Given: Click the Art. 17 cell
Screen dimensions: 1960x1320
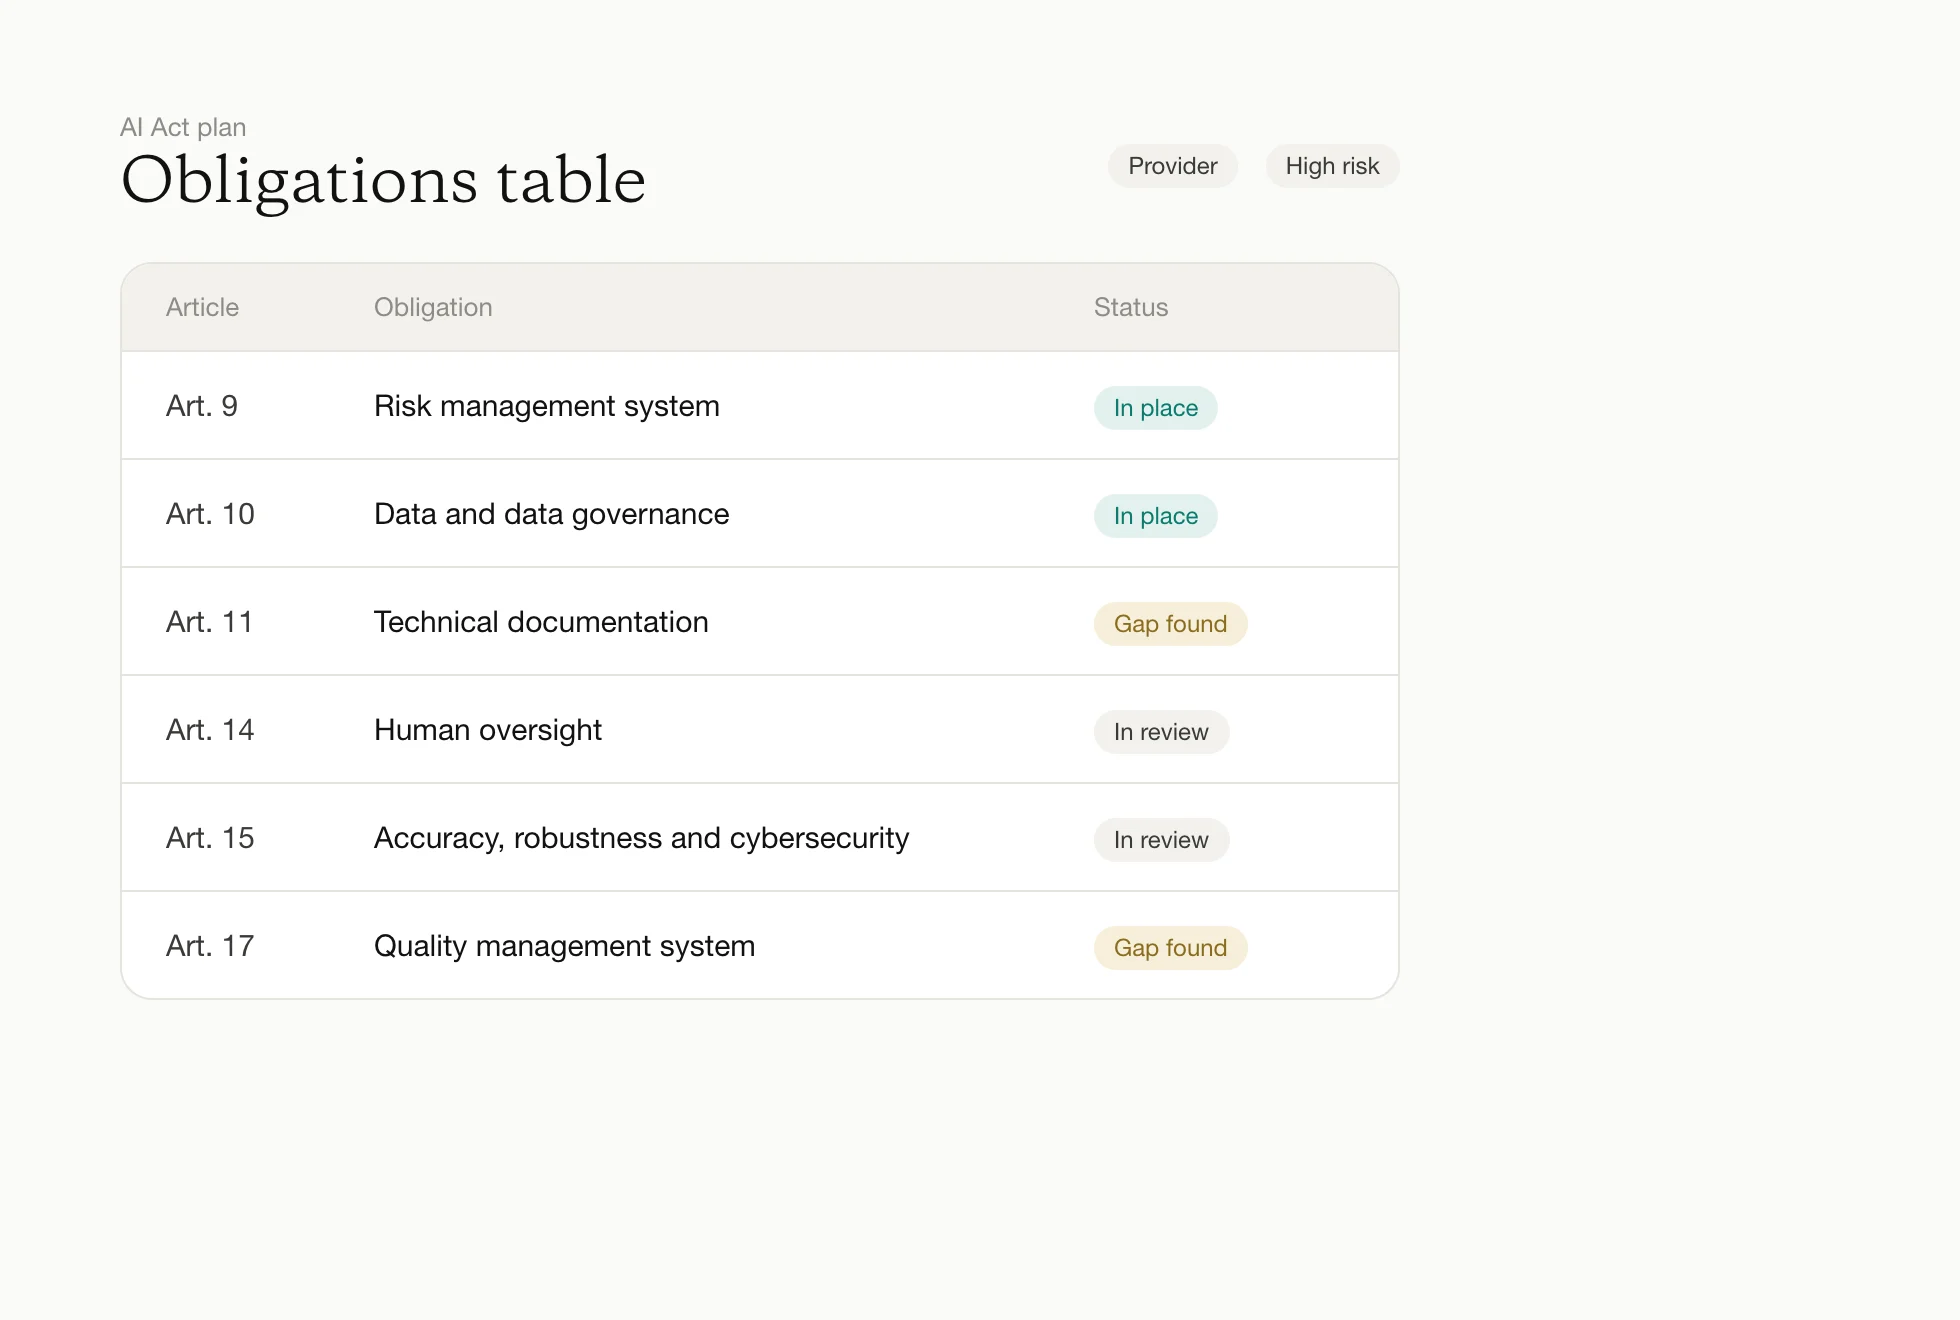Looking at the screenshot, I should [210, 946].
